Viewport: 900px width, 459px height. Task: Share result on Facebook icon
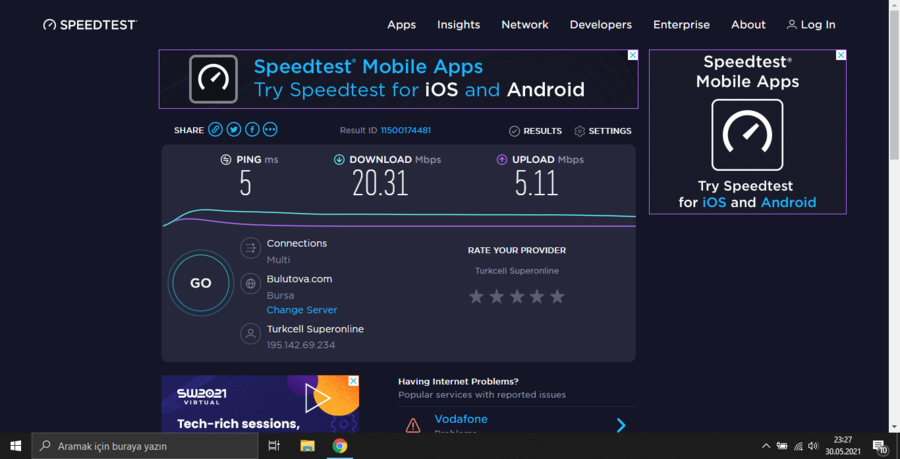point(252,130)
